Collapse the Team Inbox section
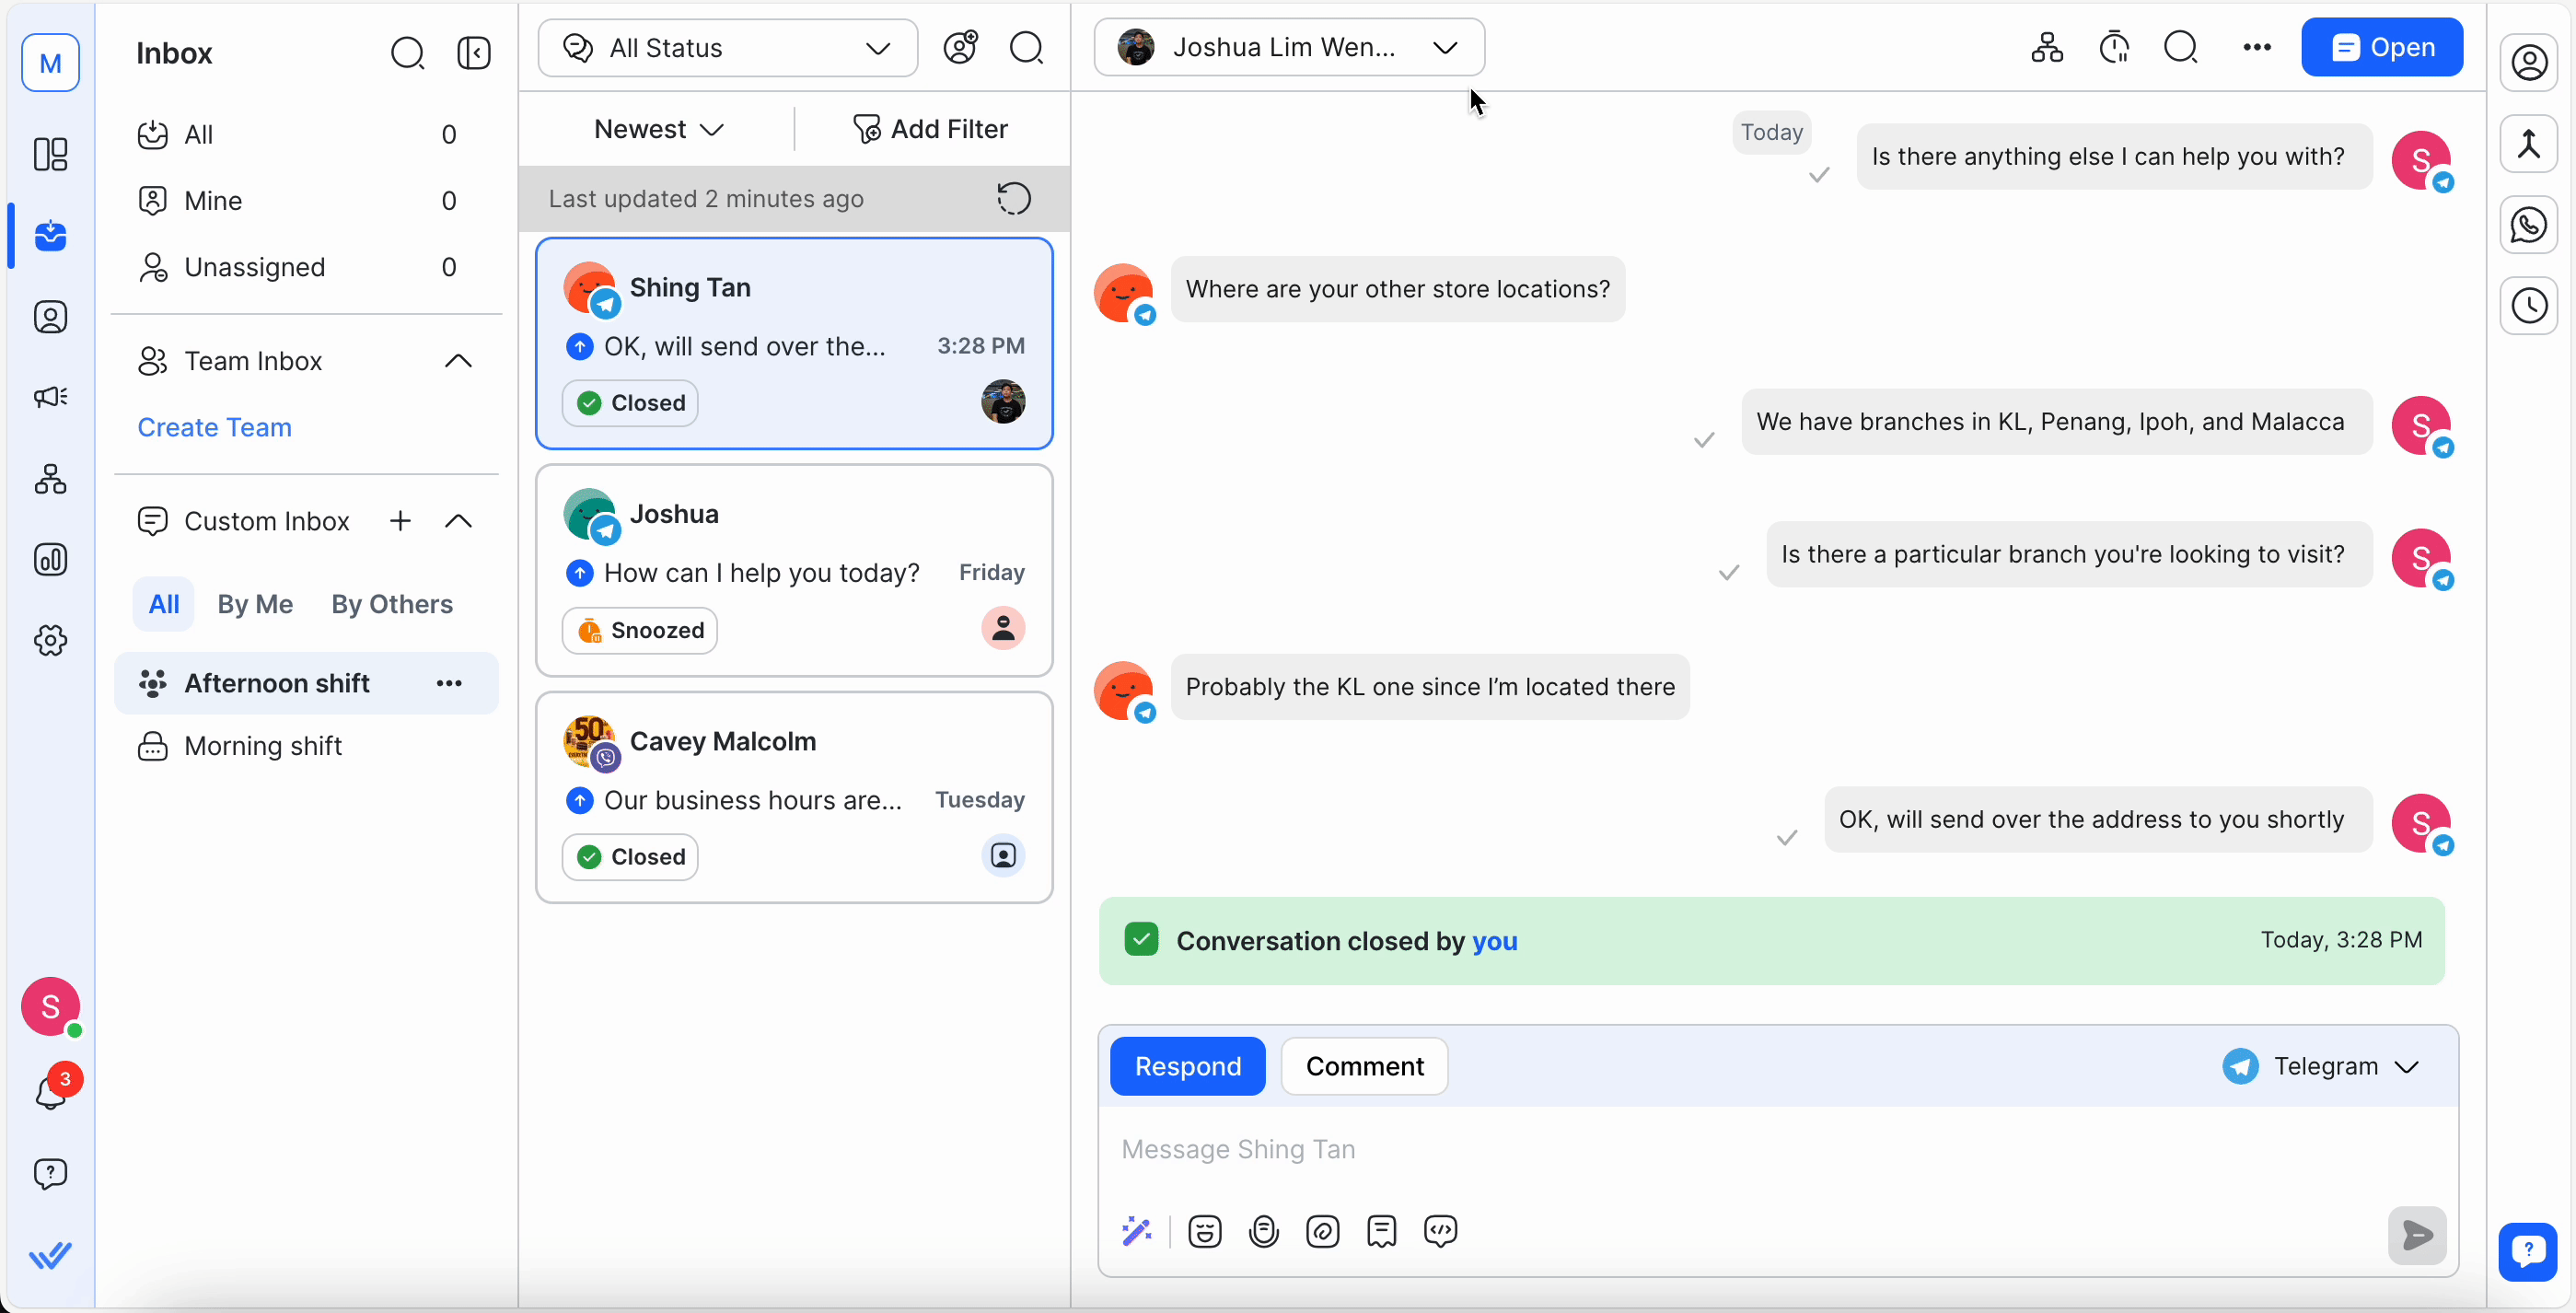 coord(458,361)
